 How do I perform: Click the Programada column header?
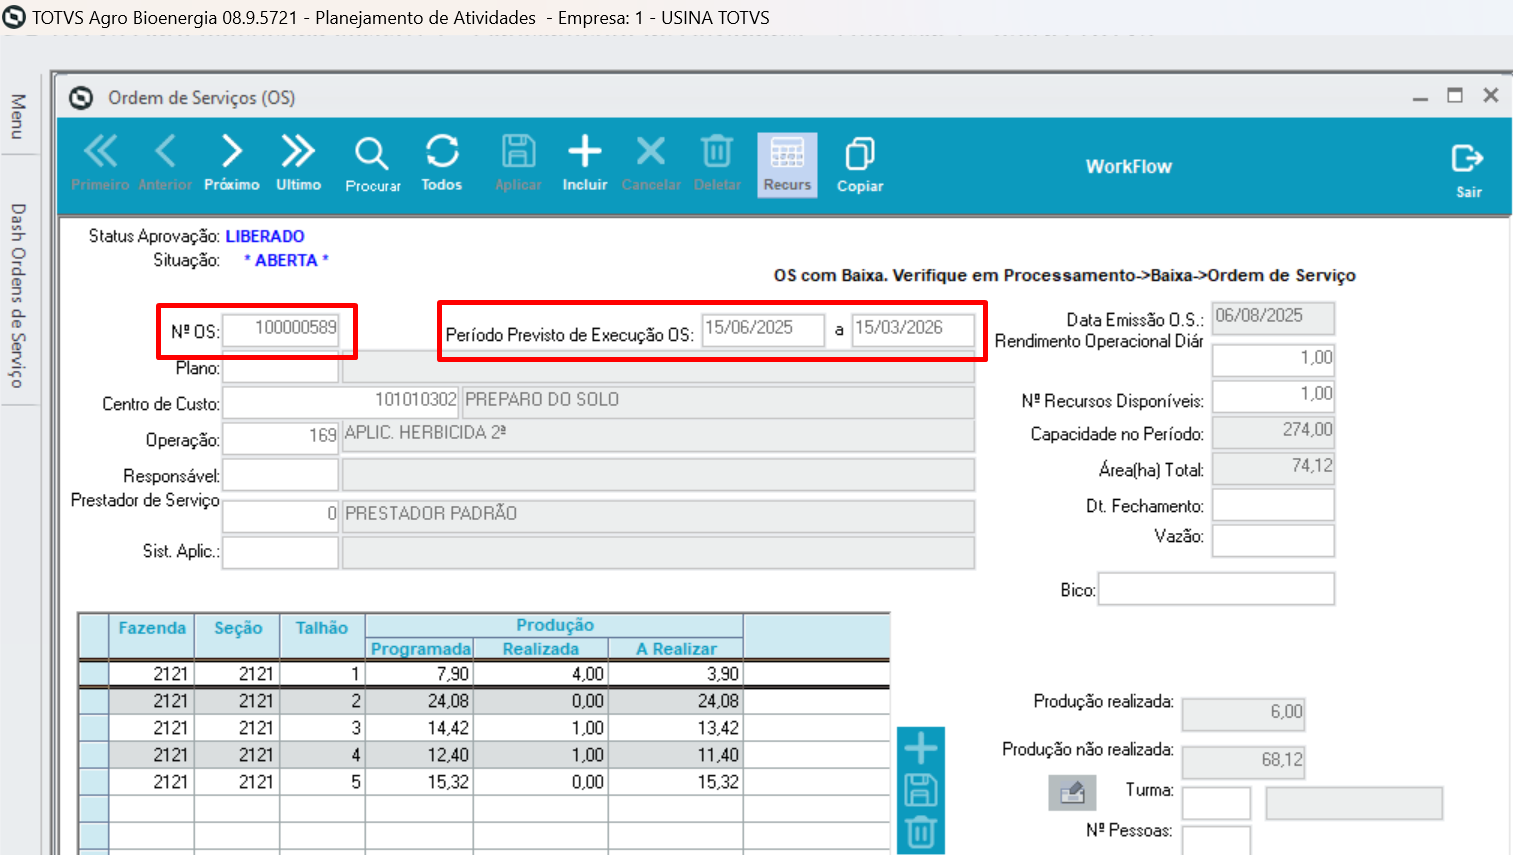[x=420, y=648]
